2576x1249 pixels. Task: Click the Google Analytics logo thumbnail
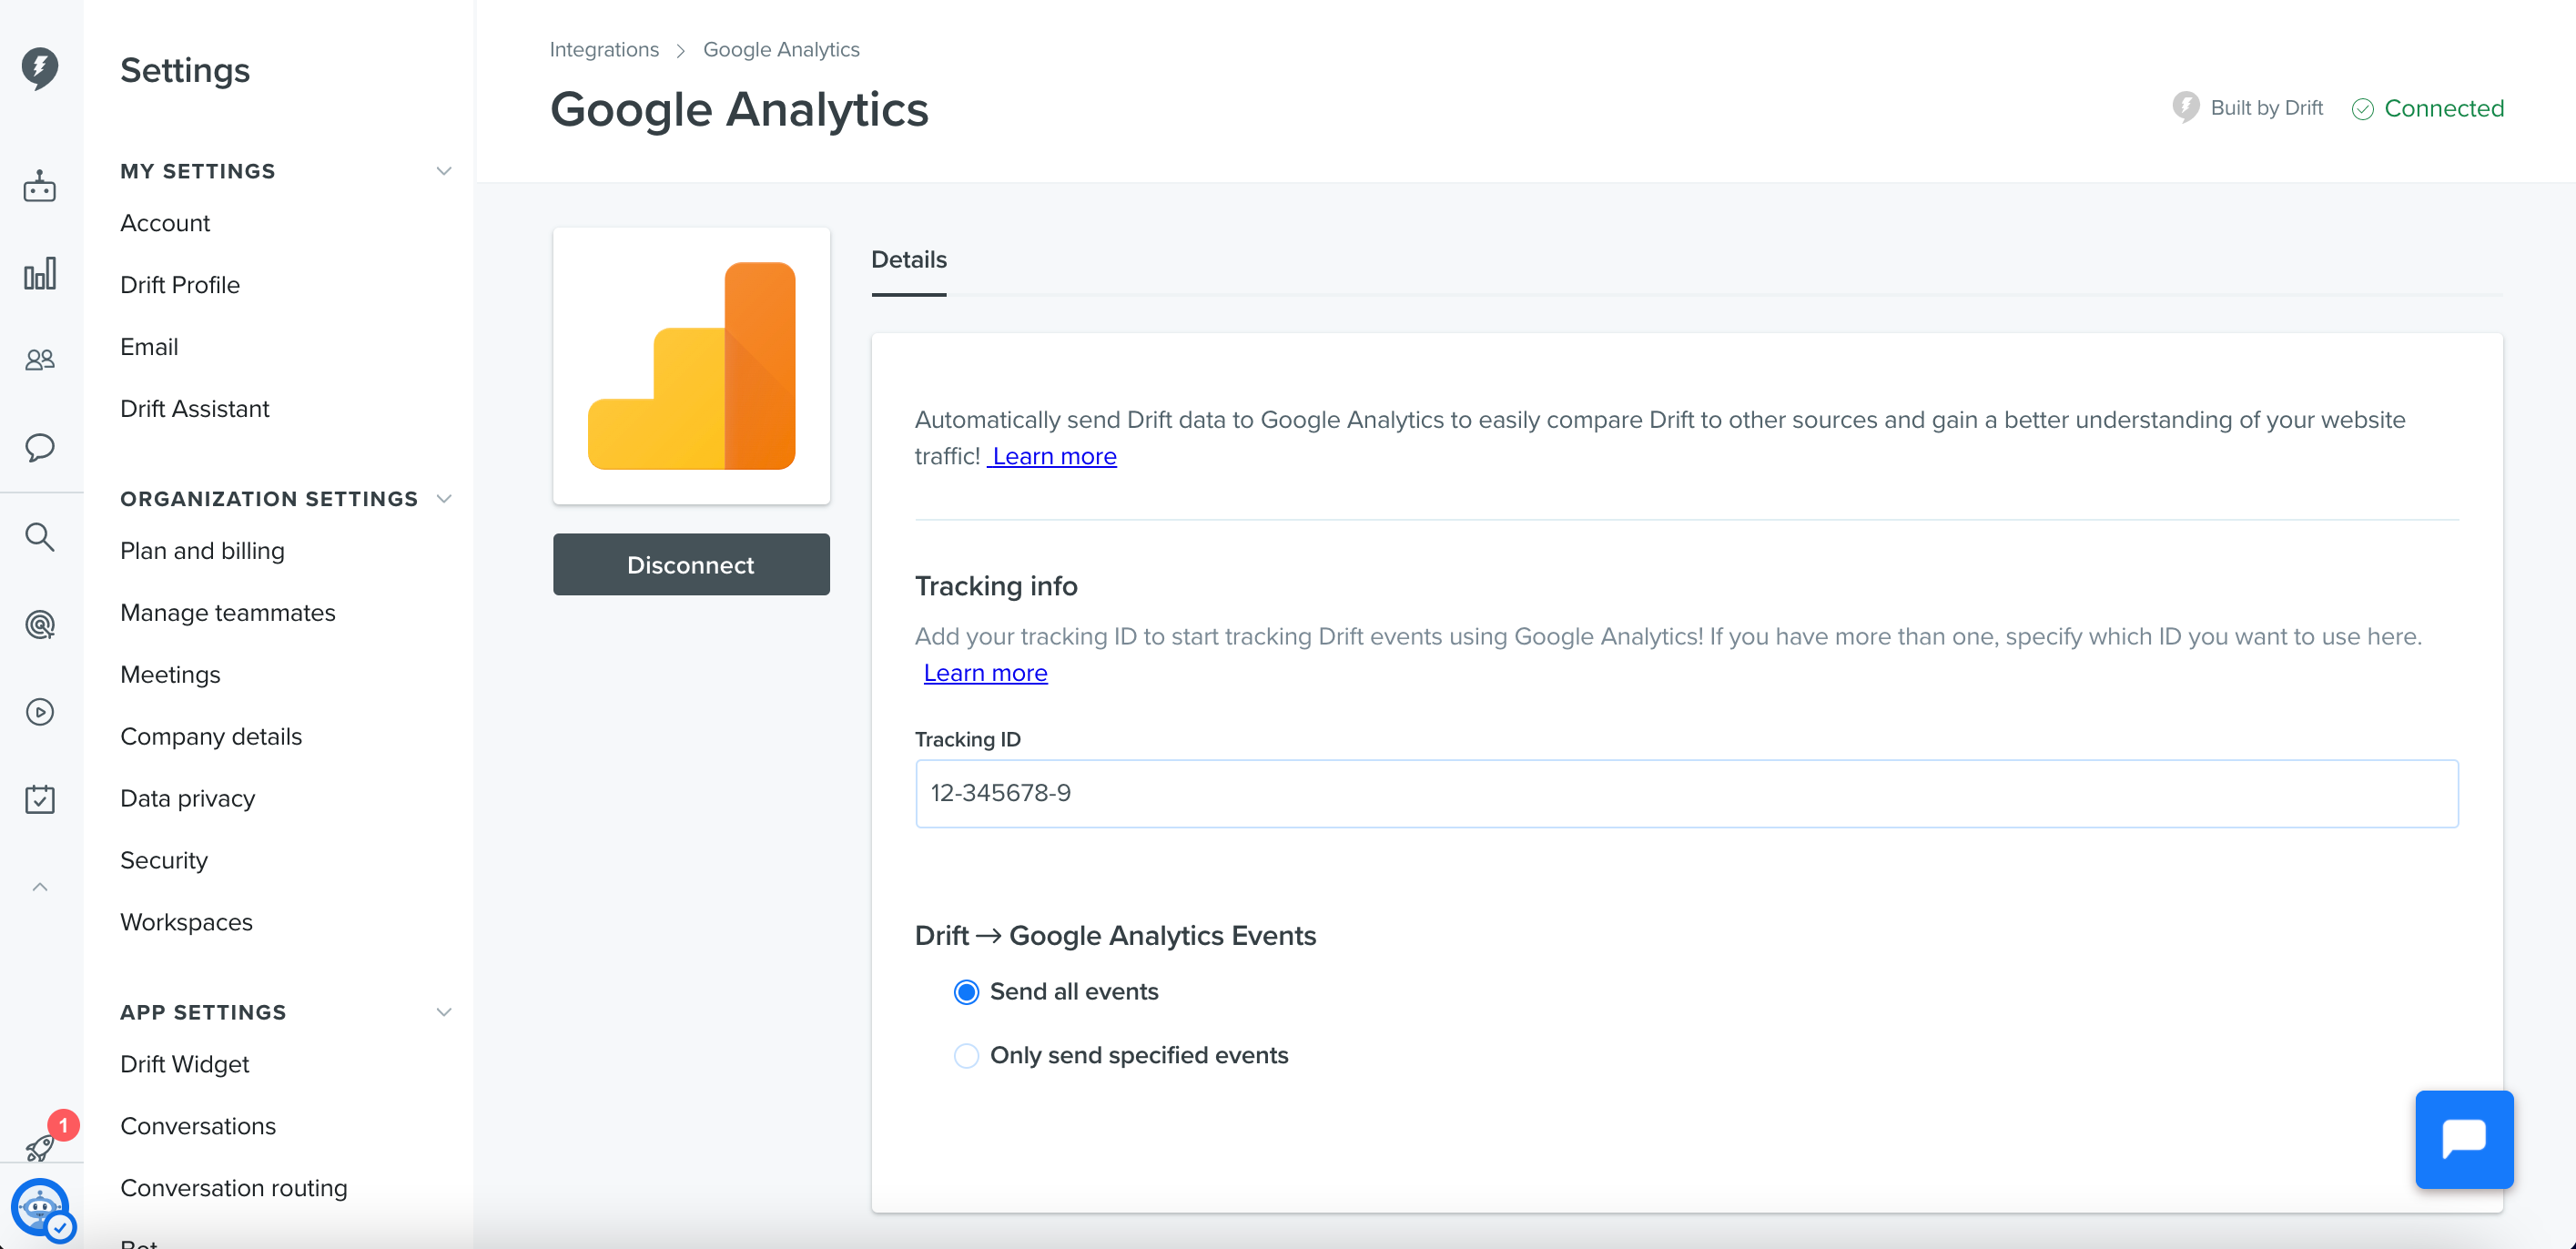click(691, 366)
